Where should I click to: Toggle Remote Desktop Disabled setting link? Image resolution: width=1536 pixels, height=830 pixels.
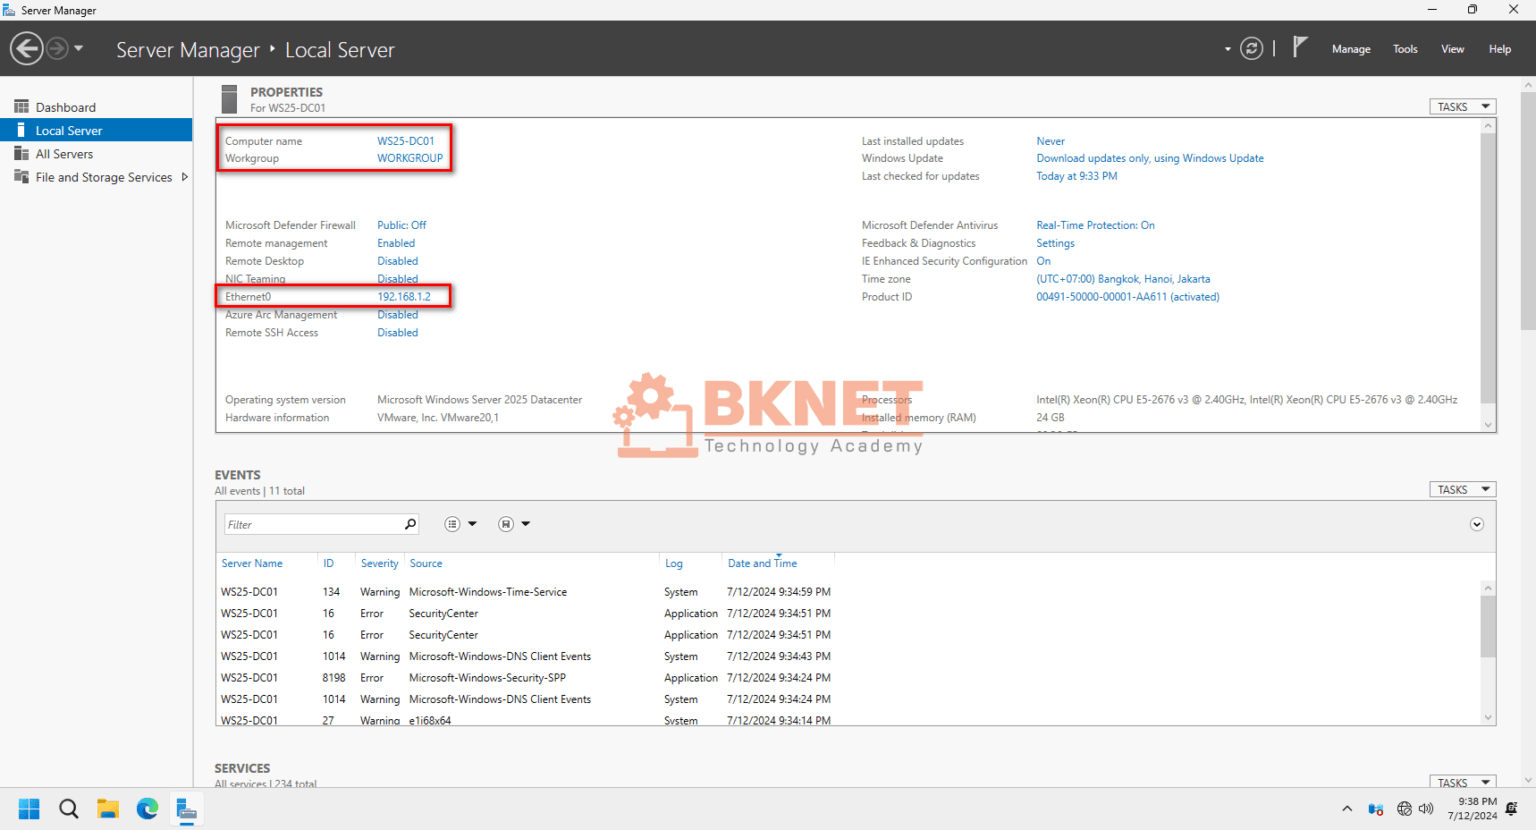[x=398, y=261]
